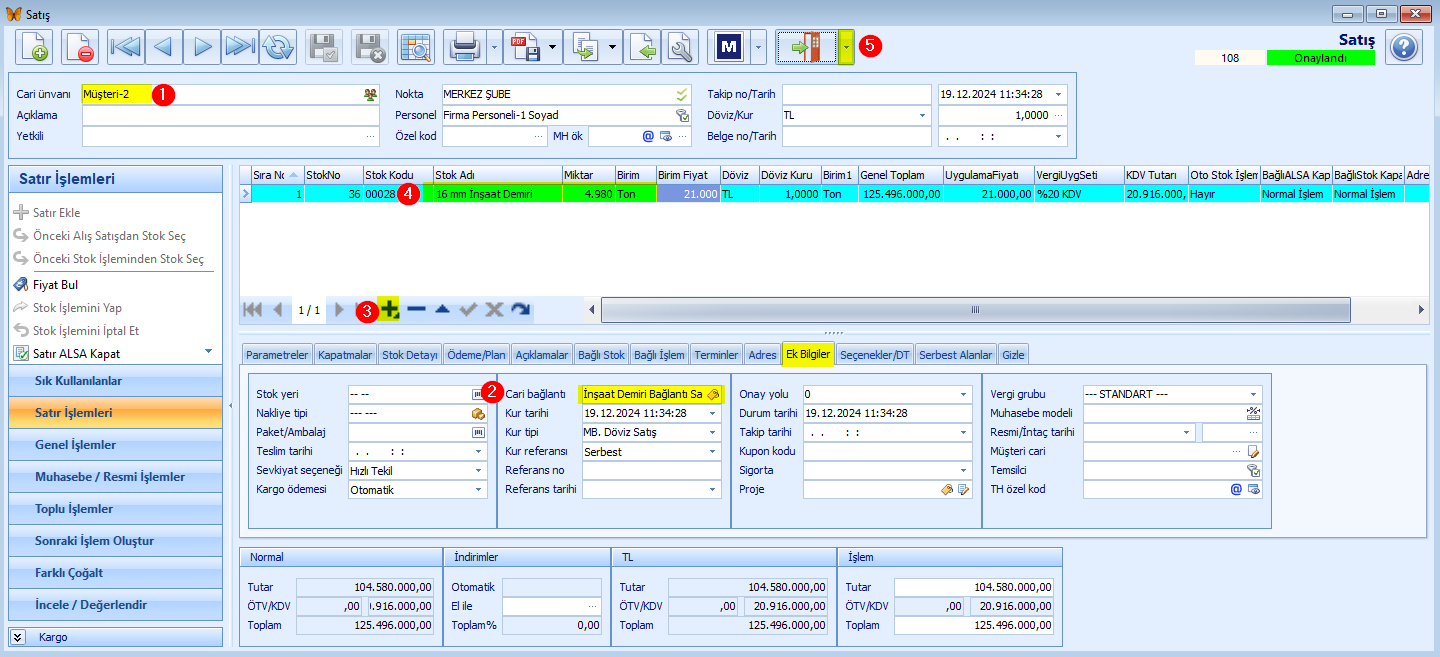Image resolution: width=1440 pixels, height=657 pixels.
Task: Click the Kupon kodu input field
Action: pos(887,452)
